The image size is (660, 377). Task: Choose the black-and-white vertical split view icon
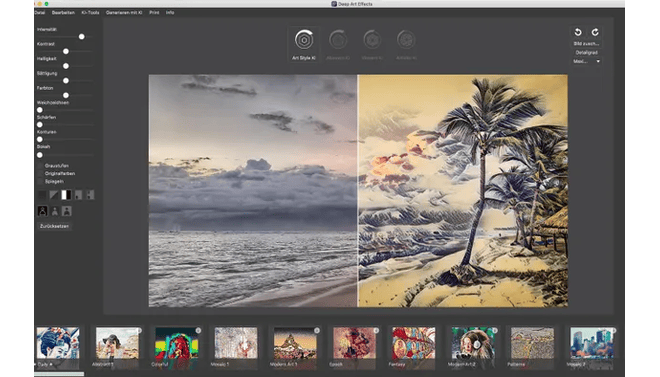(x=66, y=195)
